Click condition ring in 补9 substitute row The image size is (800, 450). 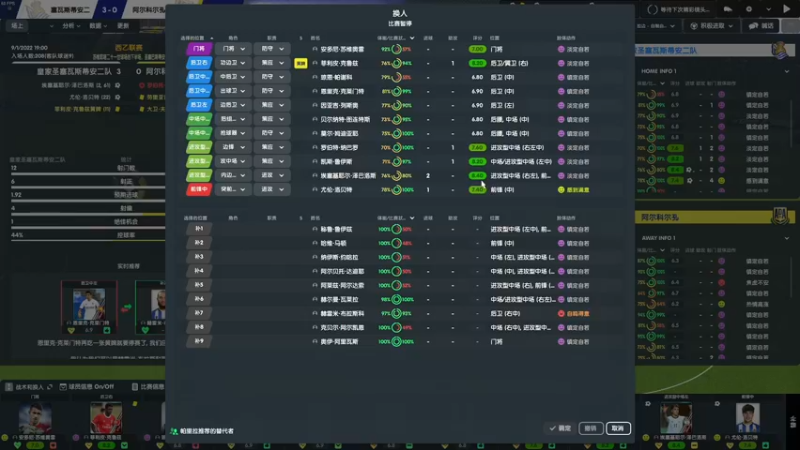396,342
